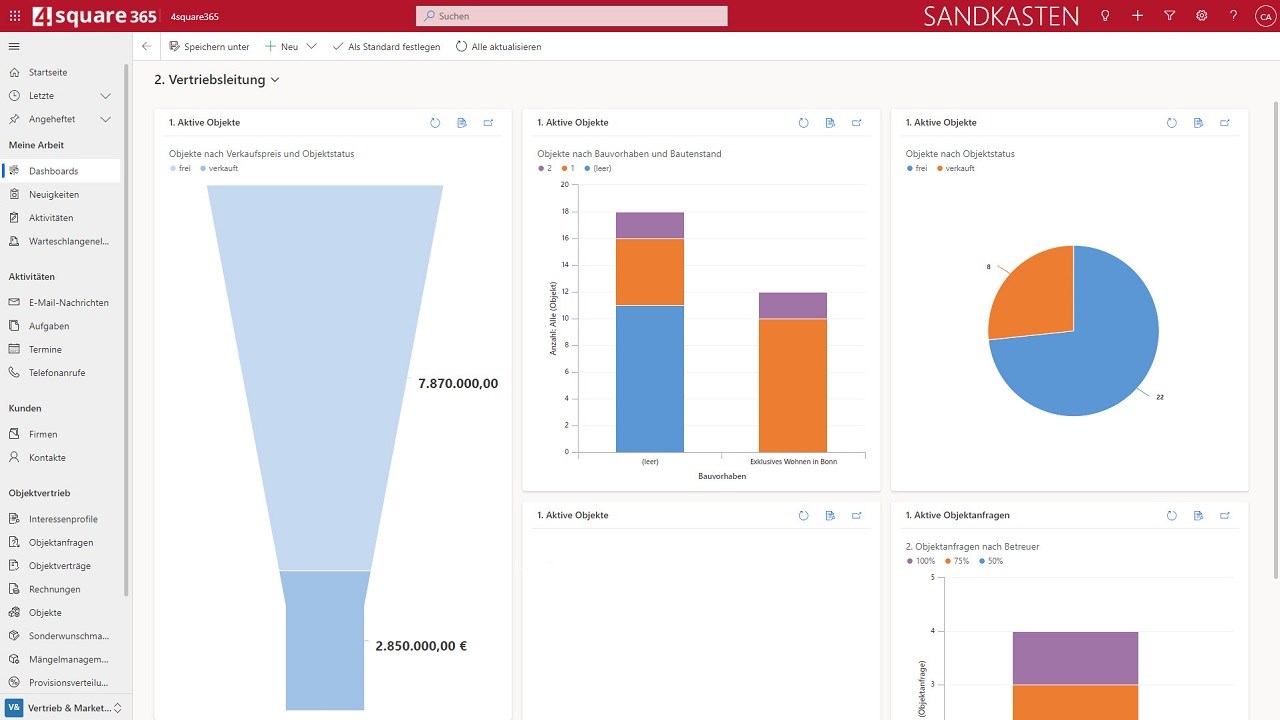Open Mängelmanagement in the sidebar
The width and height of the screenshot is (1280, 720).
click(x=60, y=660)
